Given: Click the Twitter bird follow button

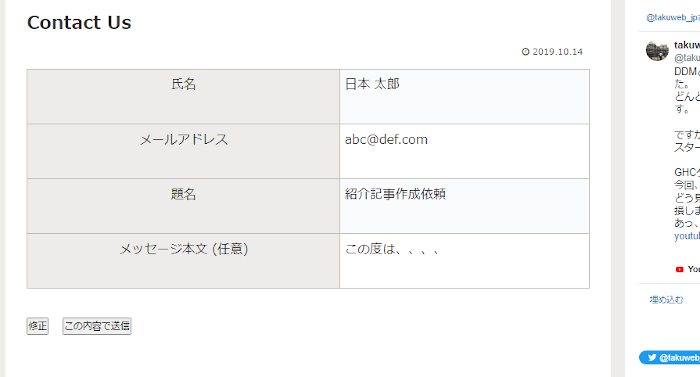Looking at the screenshot, I should tap(670, 357).
